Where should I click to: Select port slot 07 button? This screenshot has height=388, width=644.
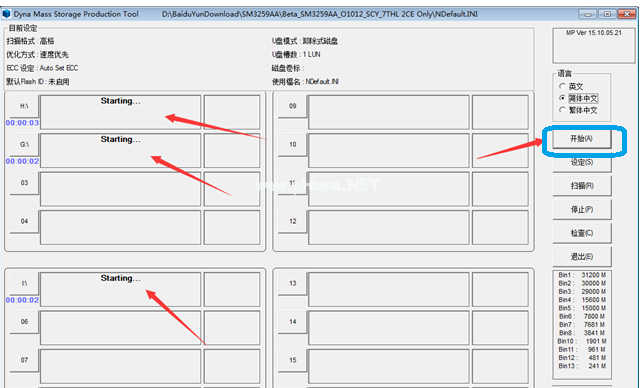tap(24, 360)
